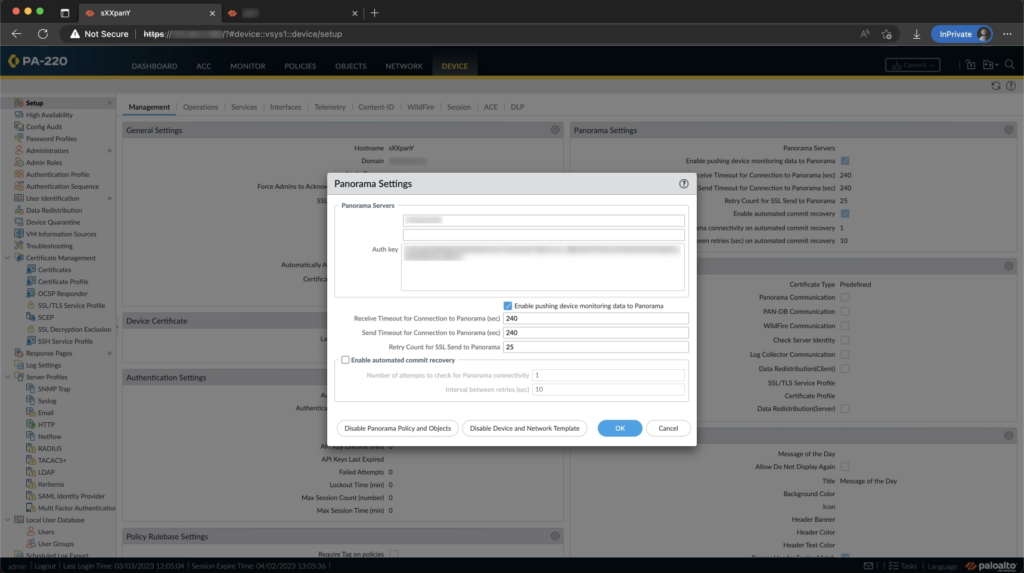Open Troubleshooting in sidebar
1024x573 pixels.
coord(49,246)
